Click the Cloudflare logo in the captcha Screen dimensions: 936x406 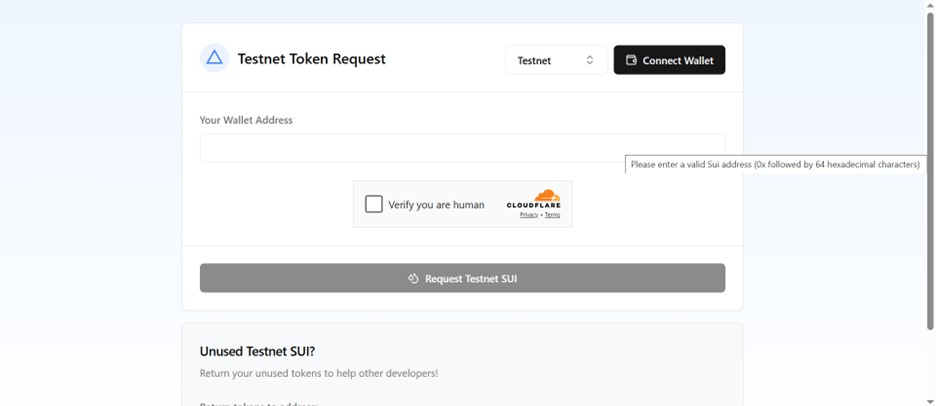point(534,199)
